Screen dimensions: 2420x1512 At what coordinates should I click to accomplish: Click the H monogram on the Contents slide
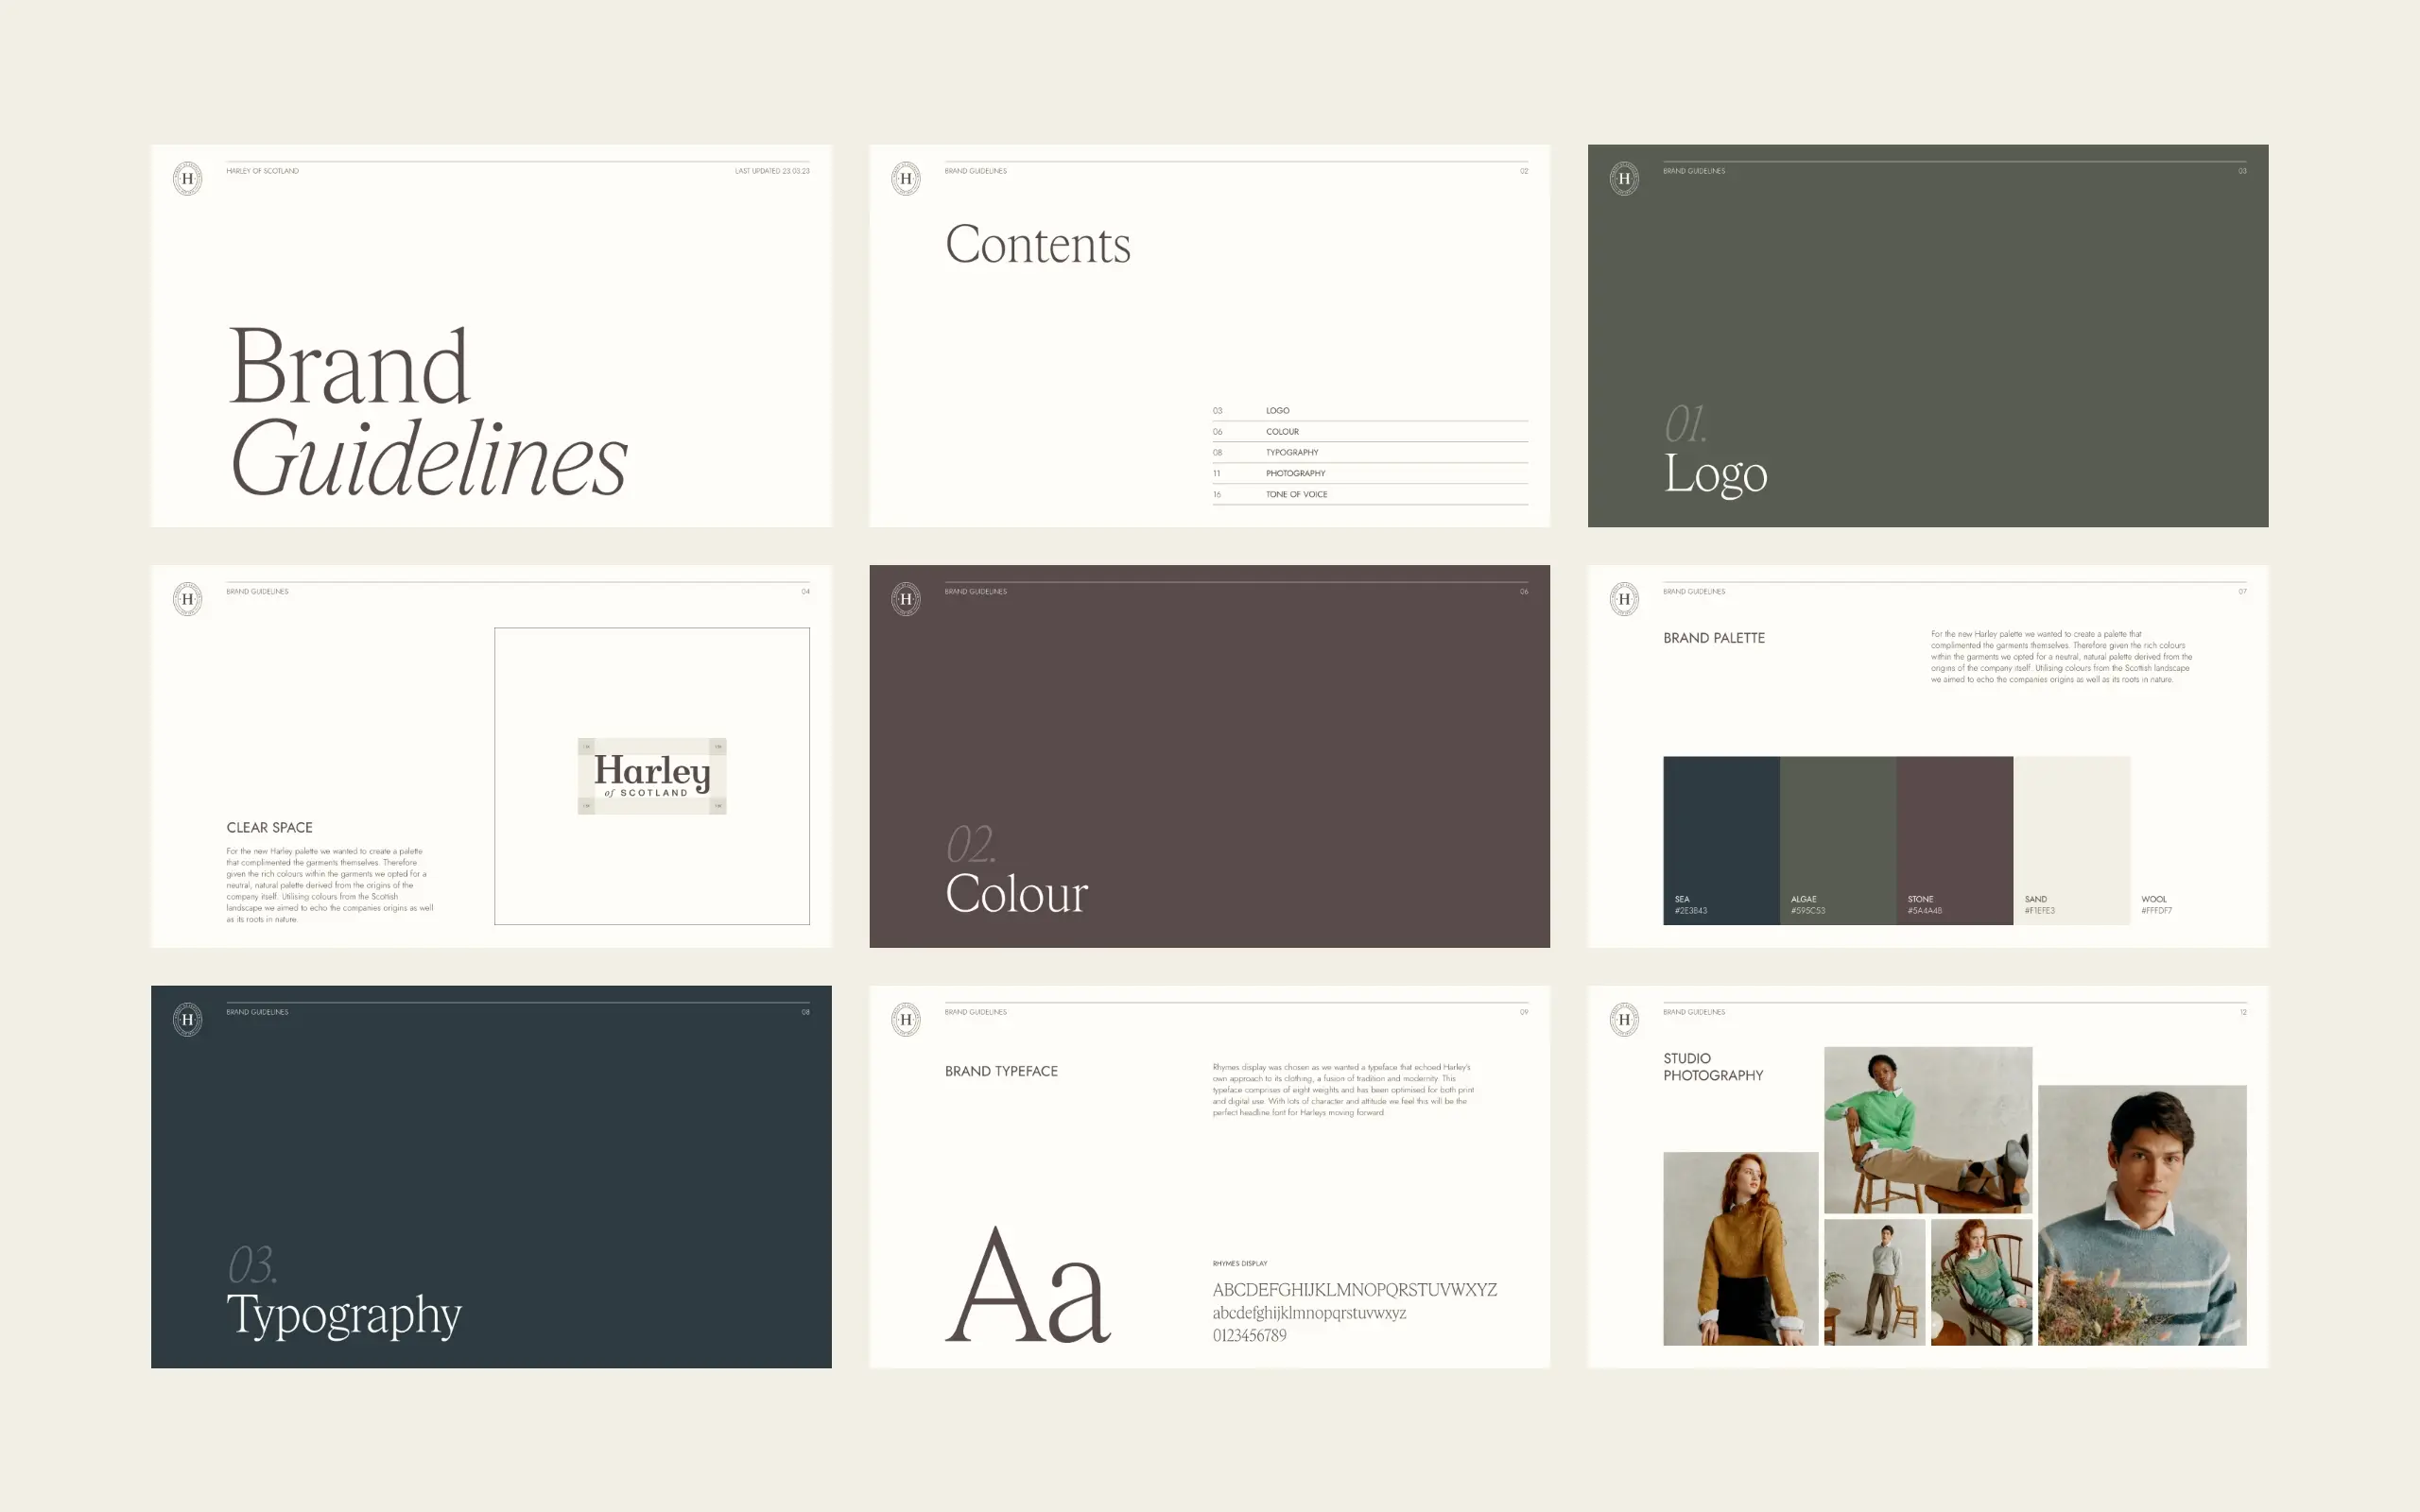tap(905, 179)
